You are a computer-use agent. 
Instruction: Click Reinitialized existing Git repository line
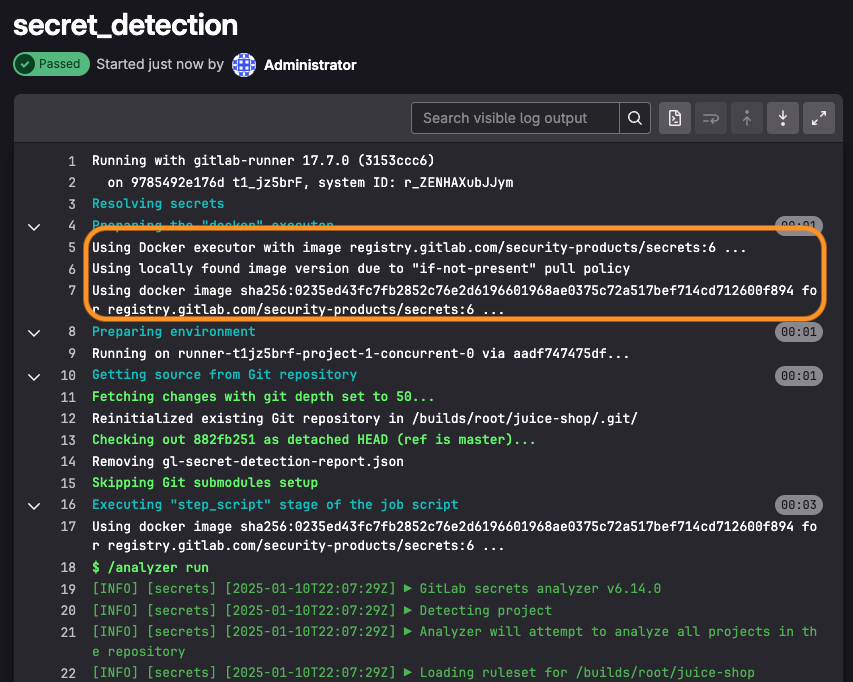364,418
